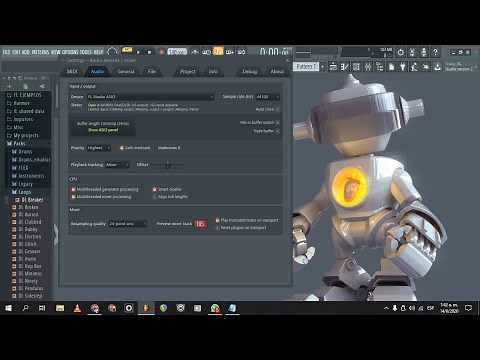This screenshot has width=480, height=360.
Task: Switch to the File settings tab
Action: [152, 71]
